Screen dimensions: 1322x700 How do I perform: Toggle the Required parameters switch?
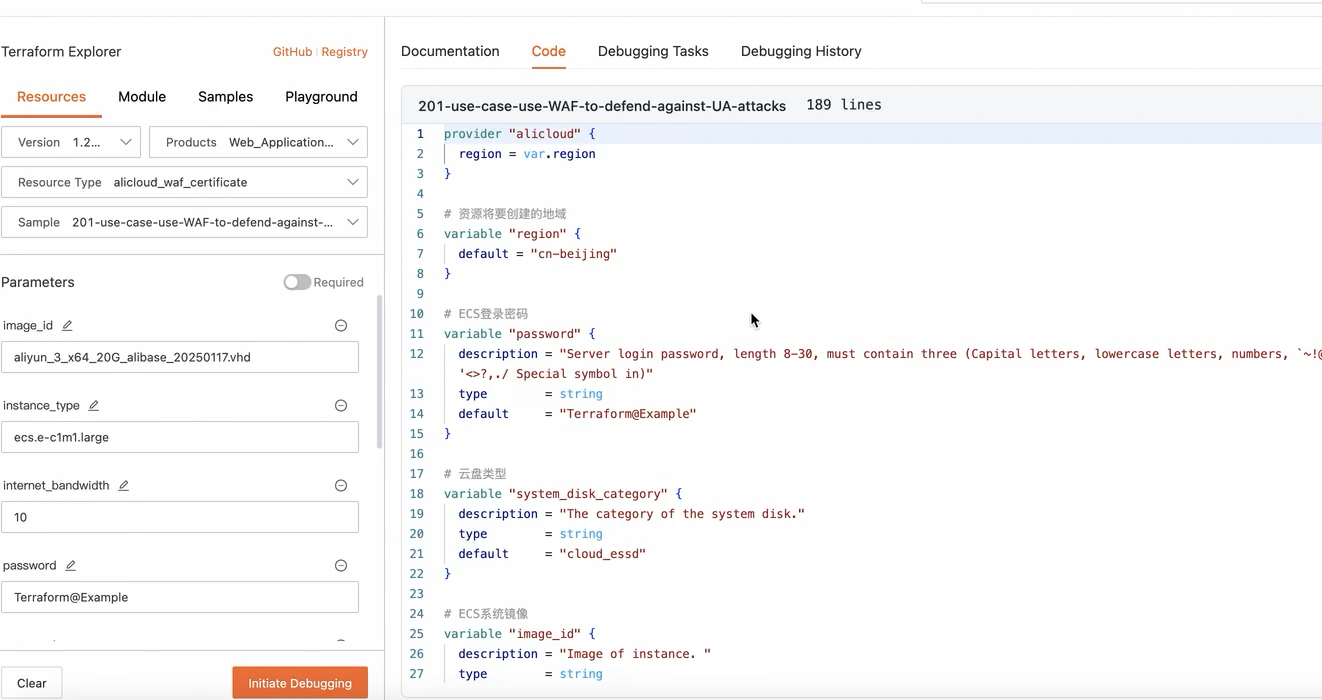click(x=297, y=282)
